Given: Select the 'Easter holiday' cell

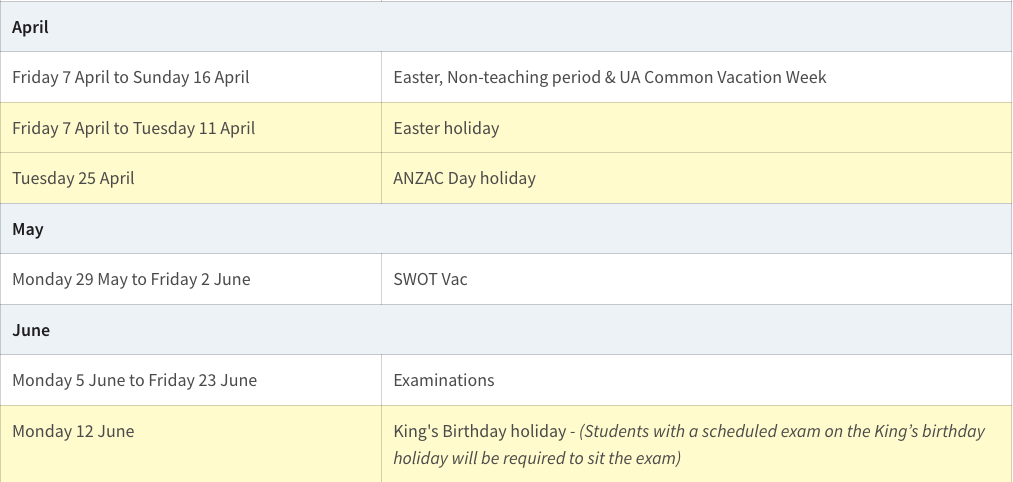Looking at the screenshot, I should pyautogui.click(x=446, y=128).
